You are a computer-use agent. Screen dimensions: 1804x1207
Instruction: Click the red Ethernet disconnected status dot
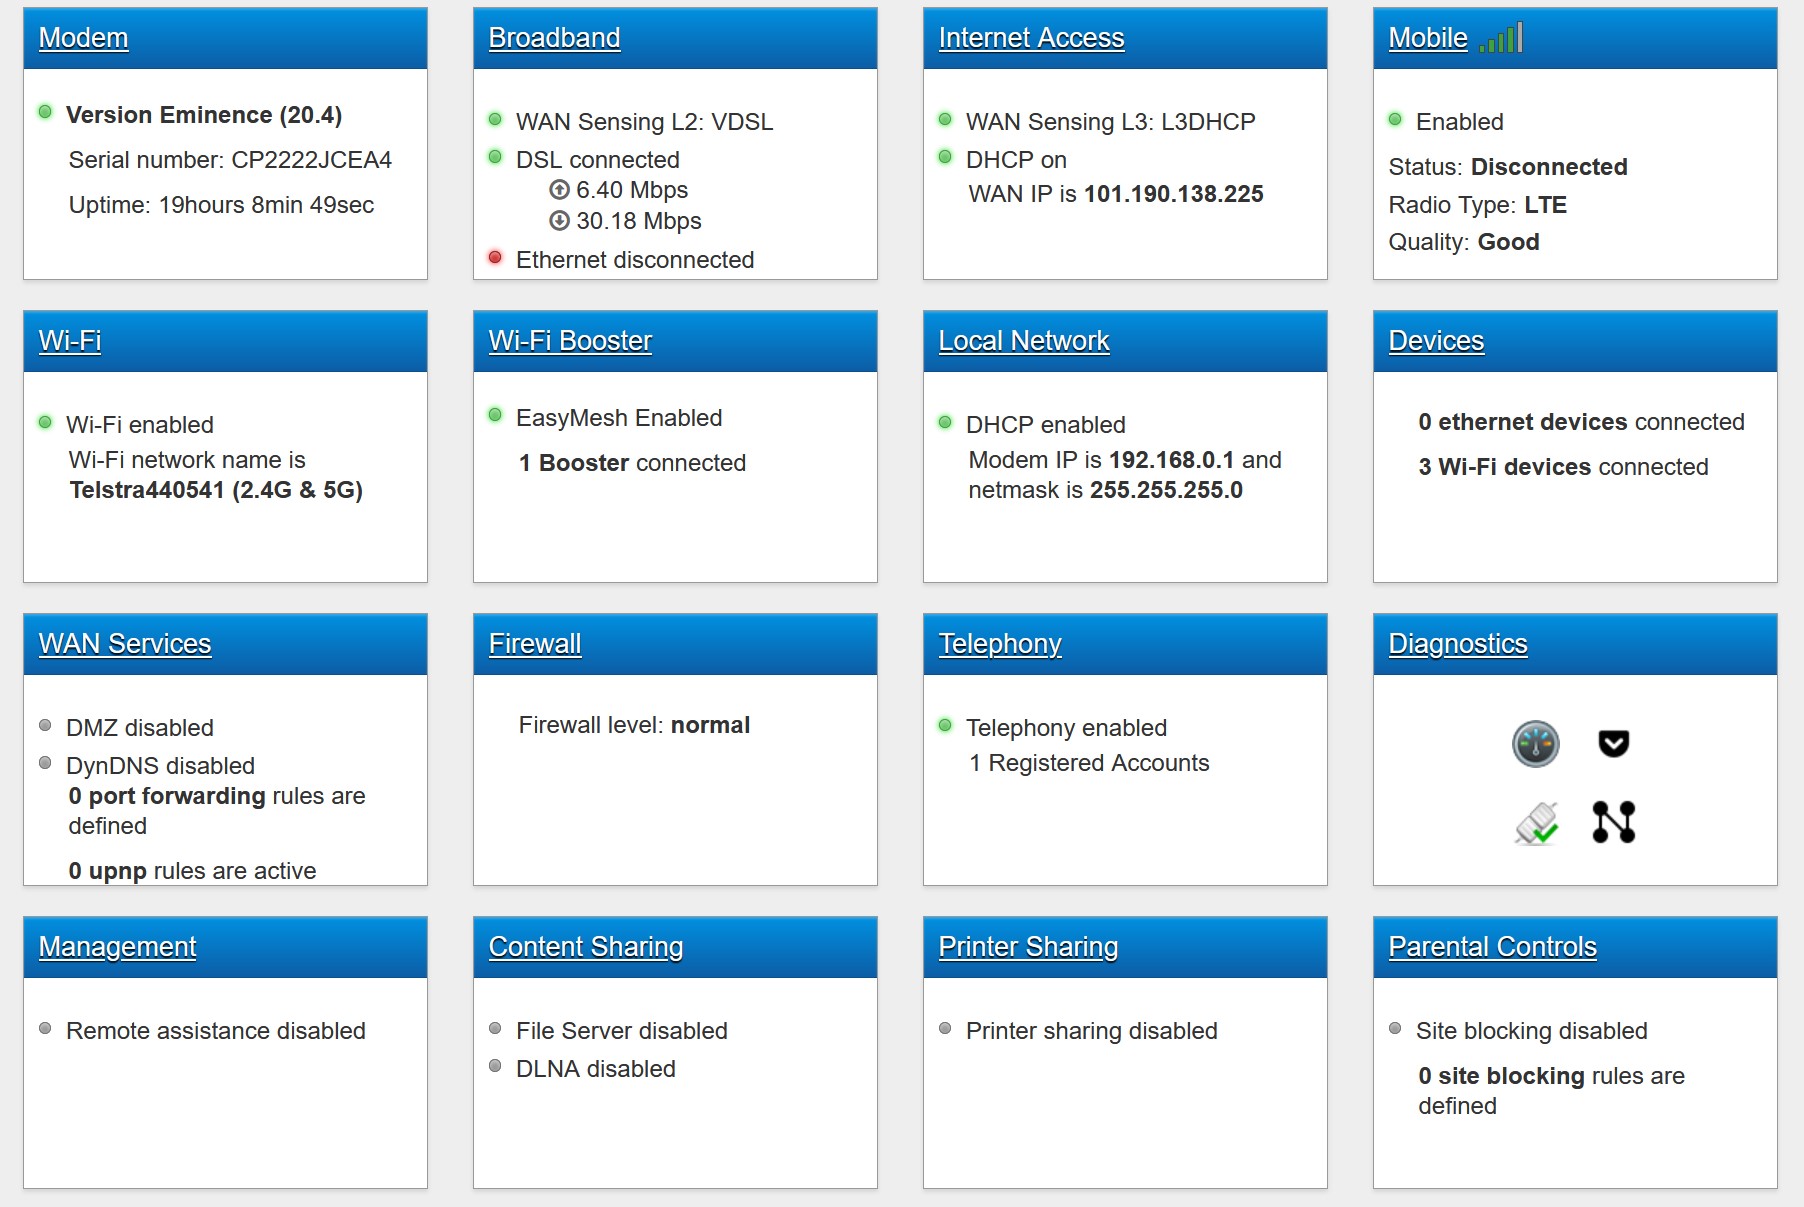[x=495, y=258]
